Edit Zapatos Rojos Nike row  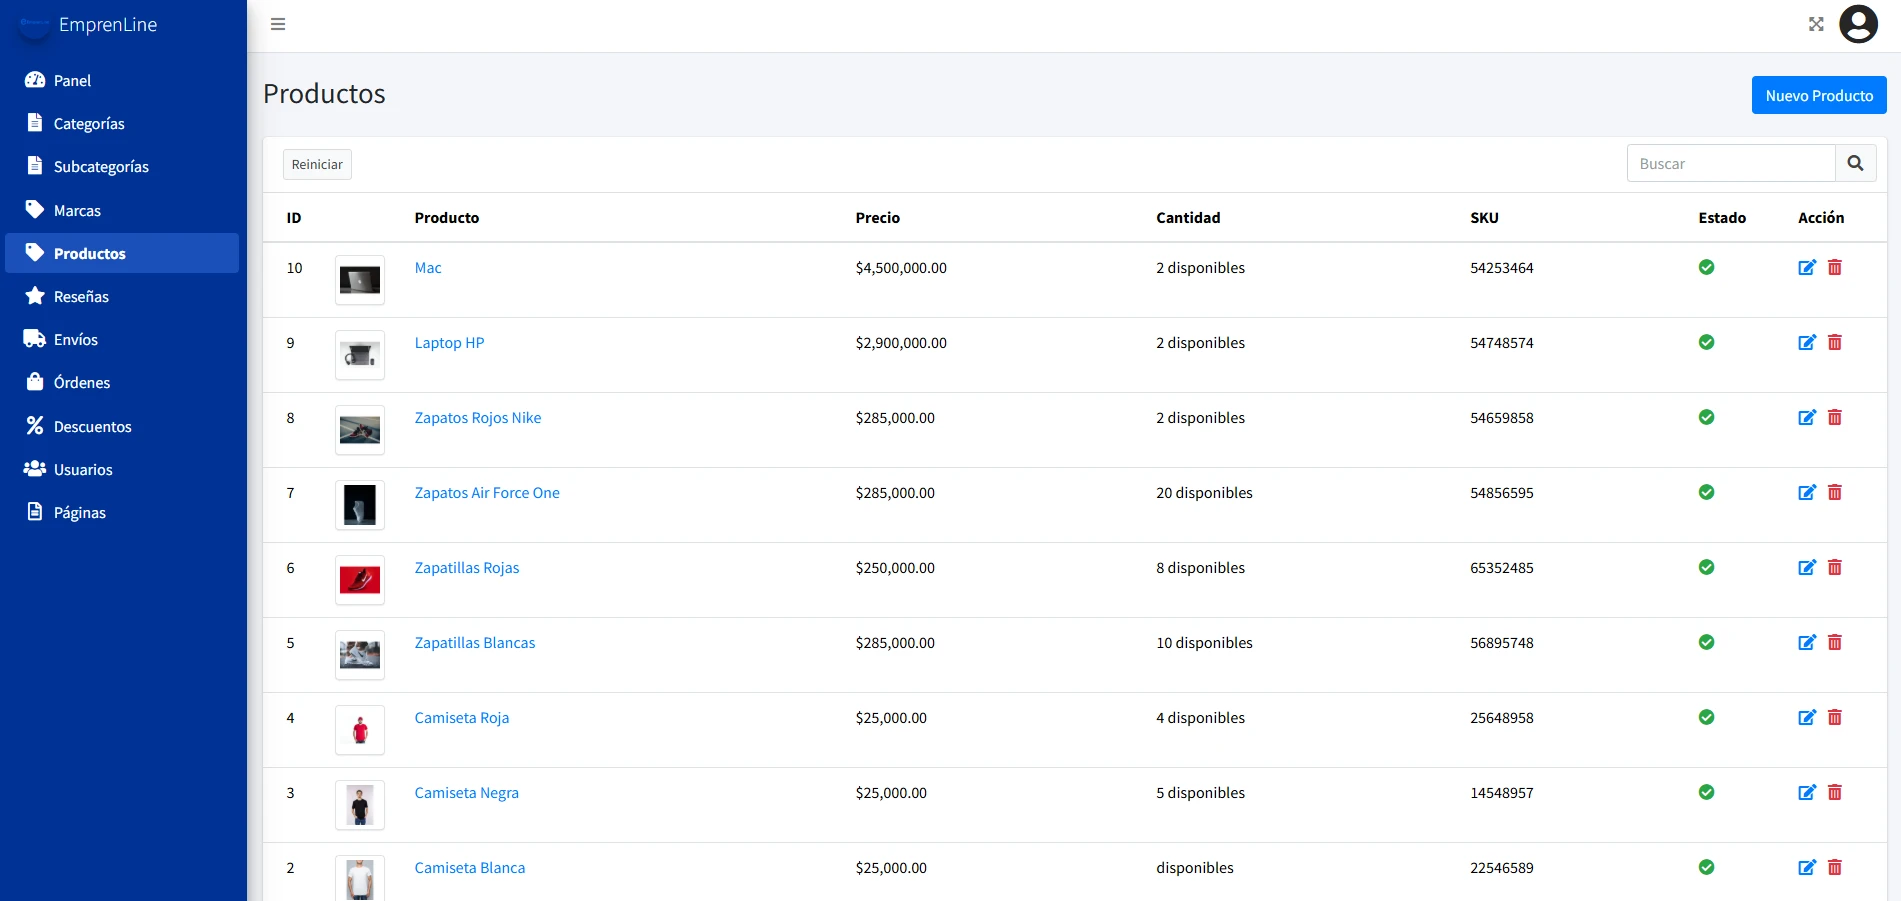[1807, 417]
